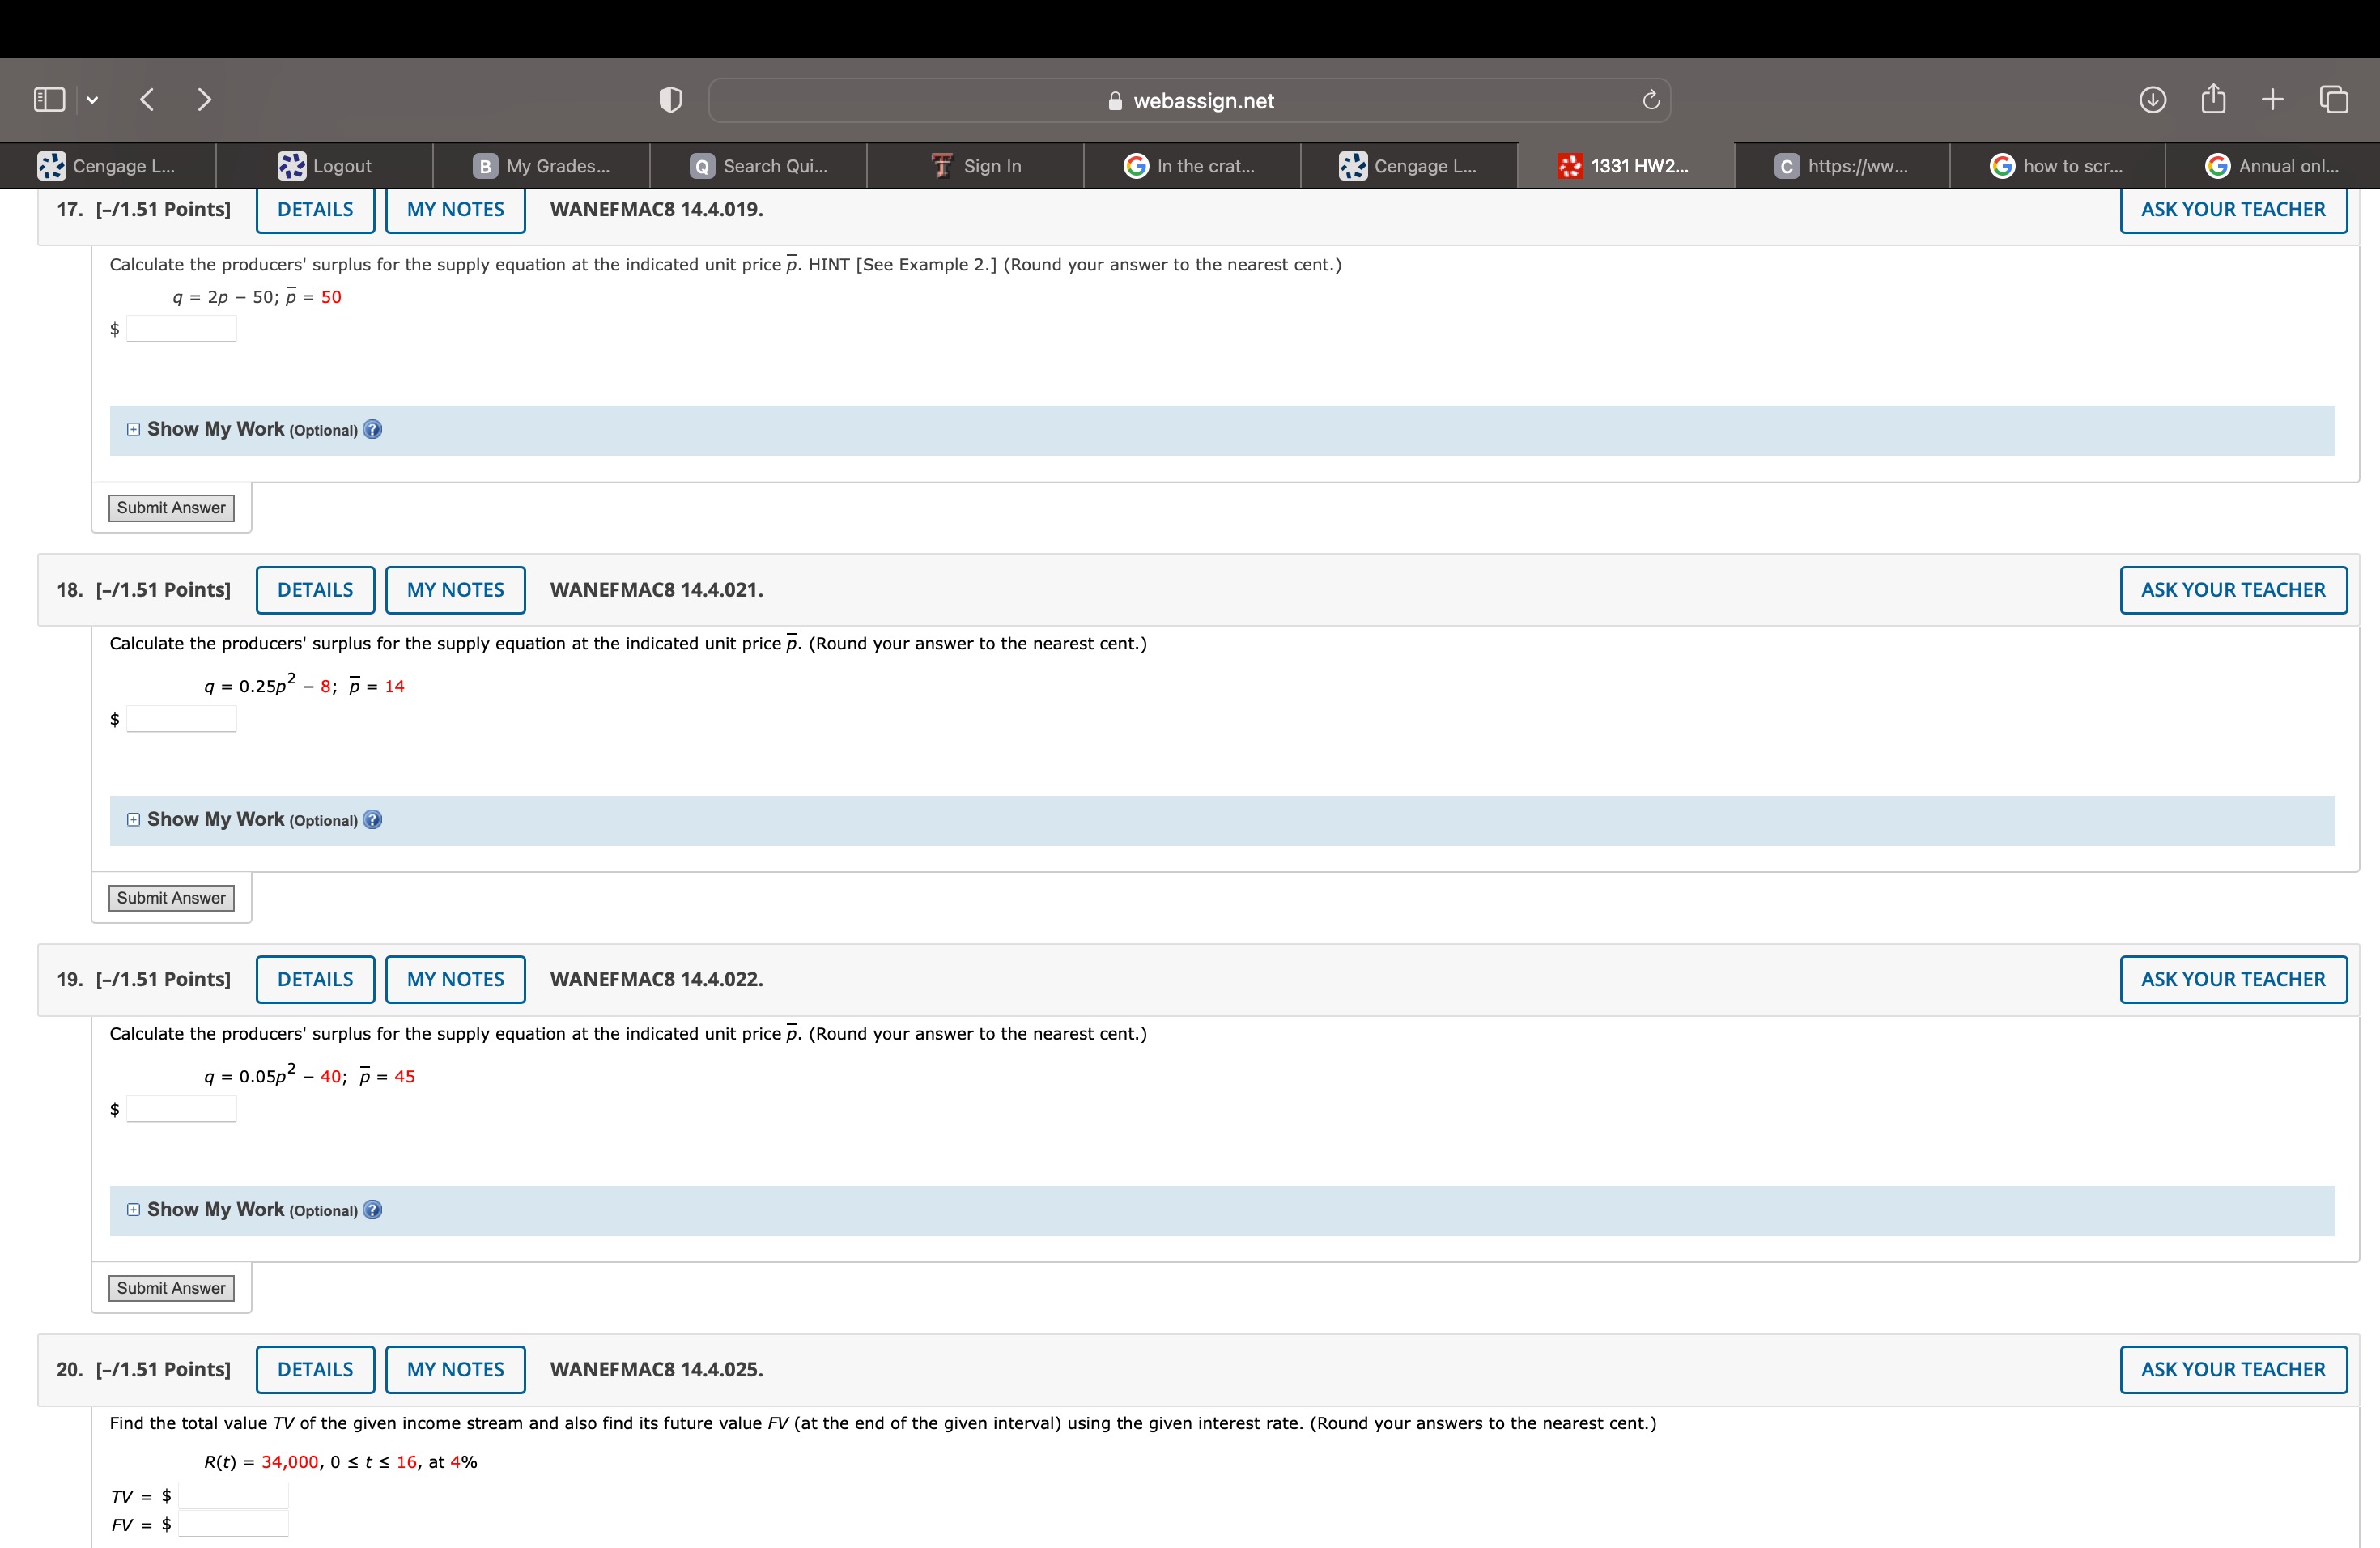The image size is (2380, 1548).
Task: Click the reload page icon
Action: [x=1650, y=99]
